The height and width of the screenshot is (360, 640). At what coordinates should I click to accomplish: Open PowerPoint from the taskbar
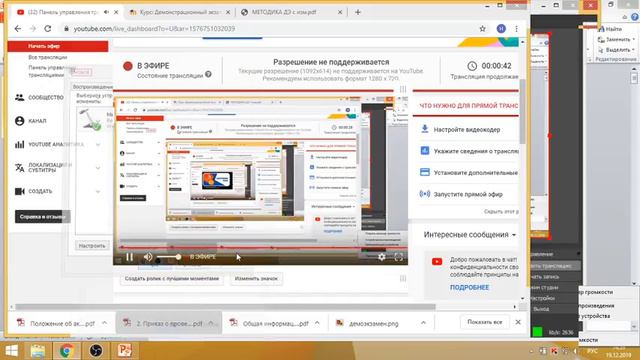(x=124, y=351)
